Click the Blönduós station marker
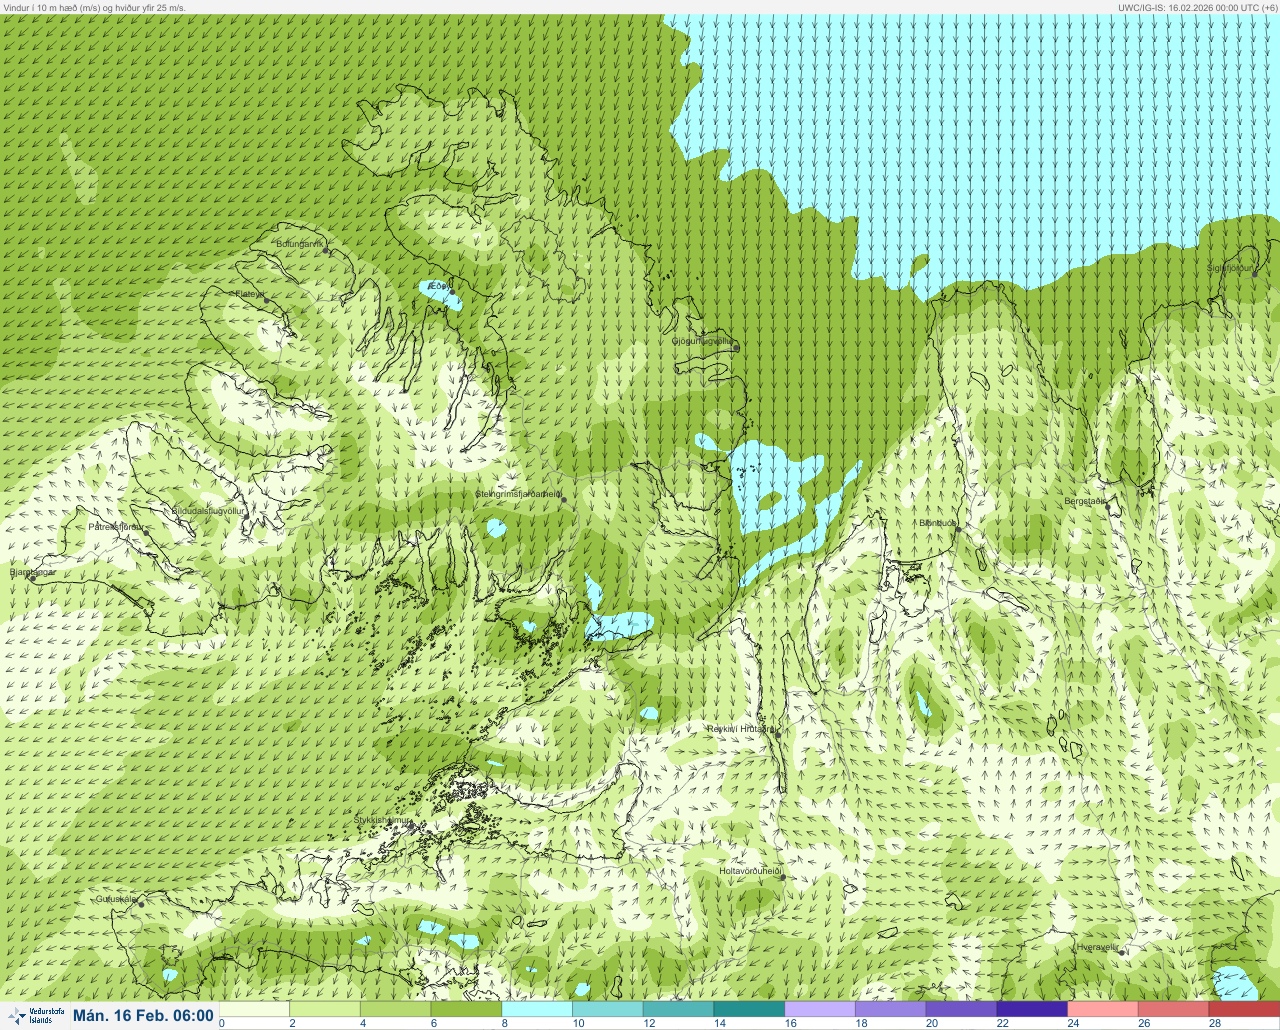Screen dimensions: 1280x1030 coord(957,529)
